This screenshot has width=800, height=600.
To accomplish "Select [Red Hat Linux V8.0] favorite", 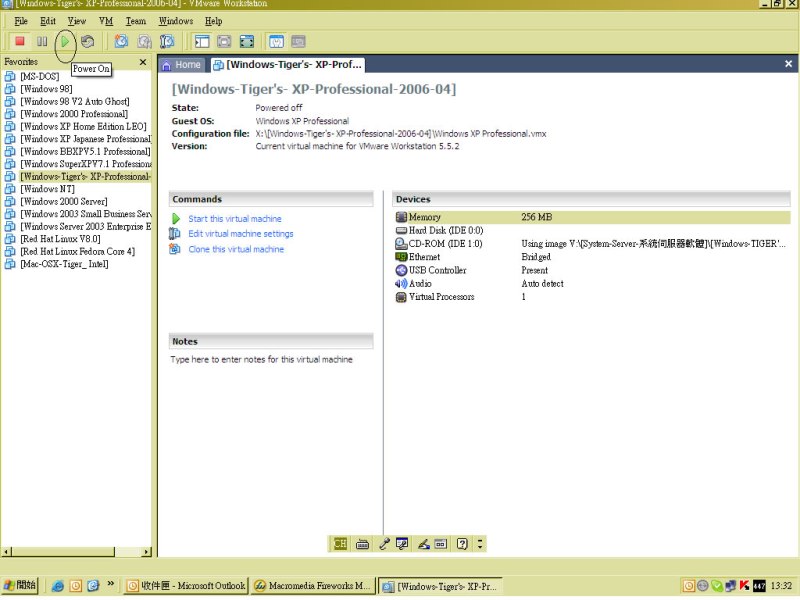I will pyautogui.click(x=60, y=239).
